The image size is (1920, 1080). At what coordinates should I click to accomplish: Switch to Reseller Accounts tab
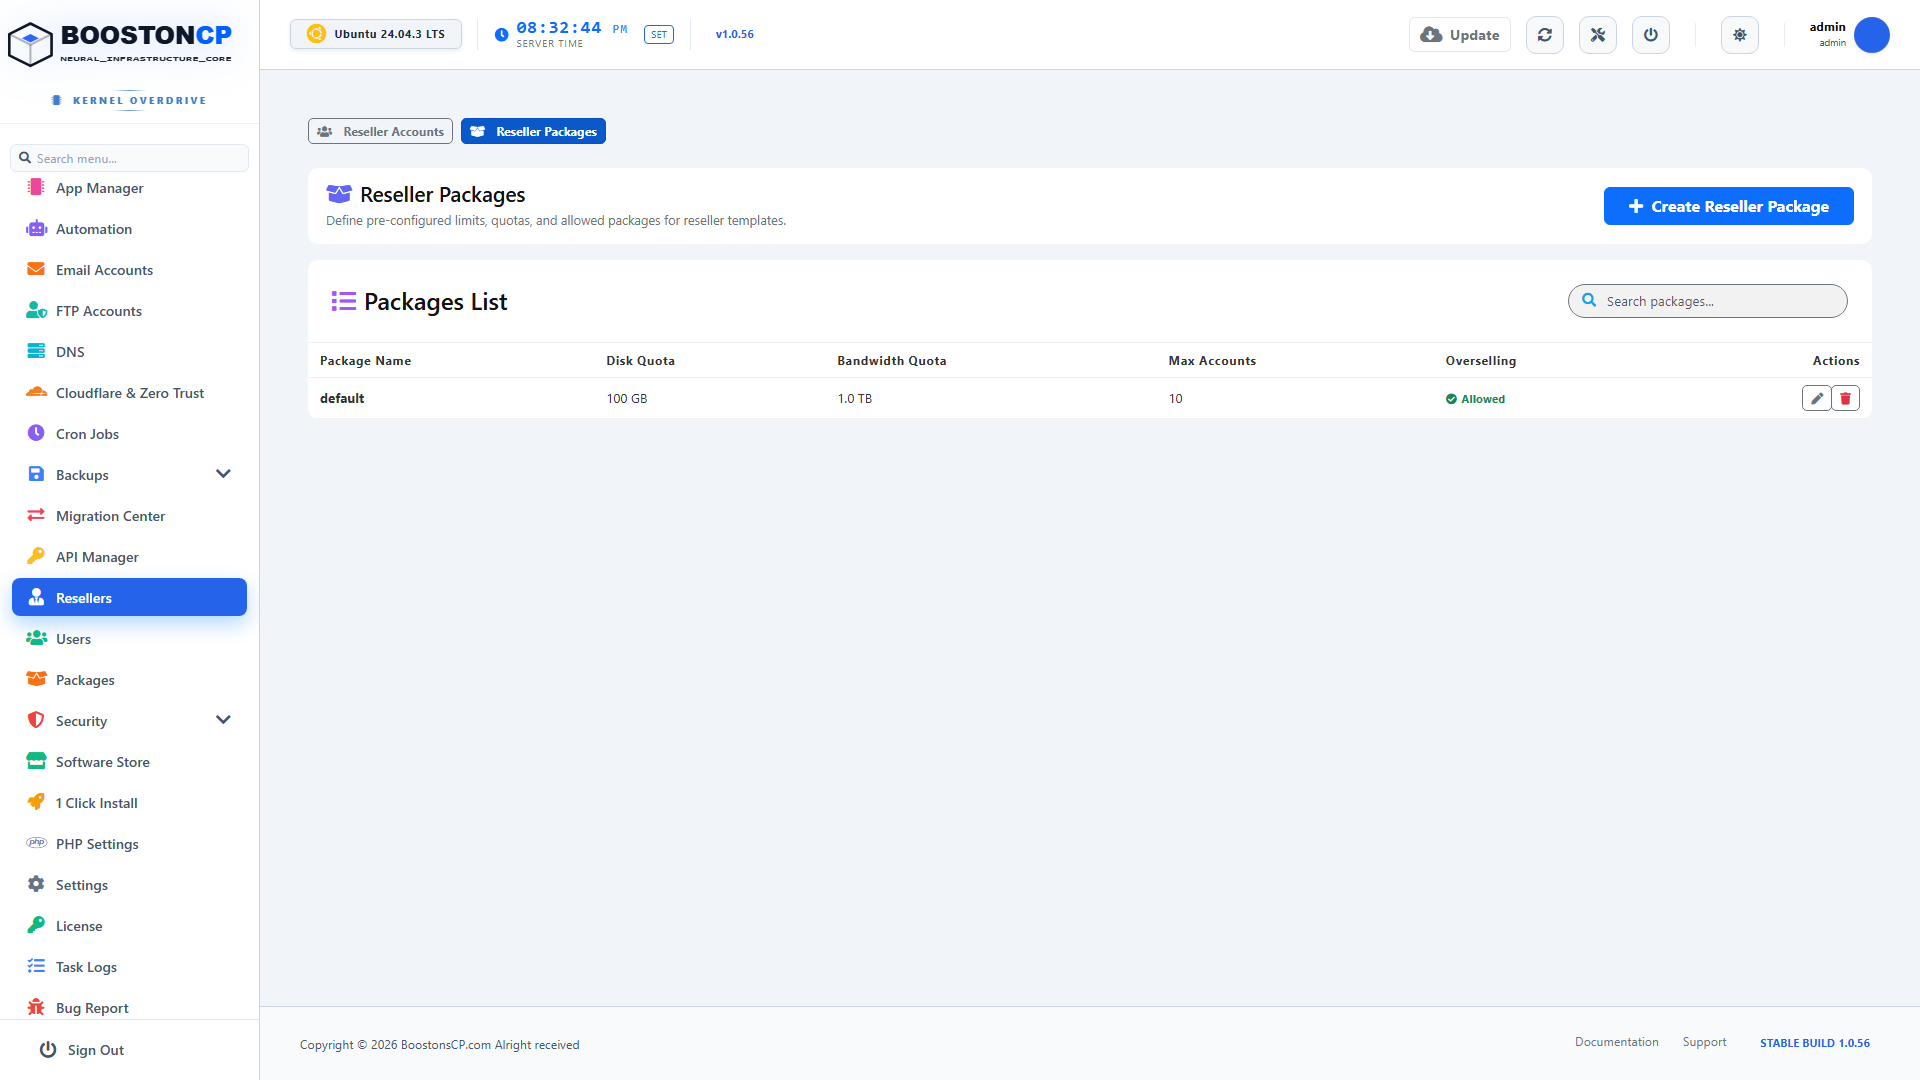point(380,131)
